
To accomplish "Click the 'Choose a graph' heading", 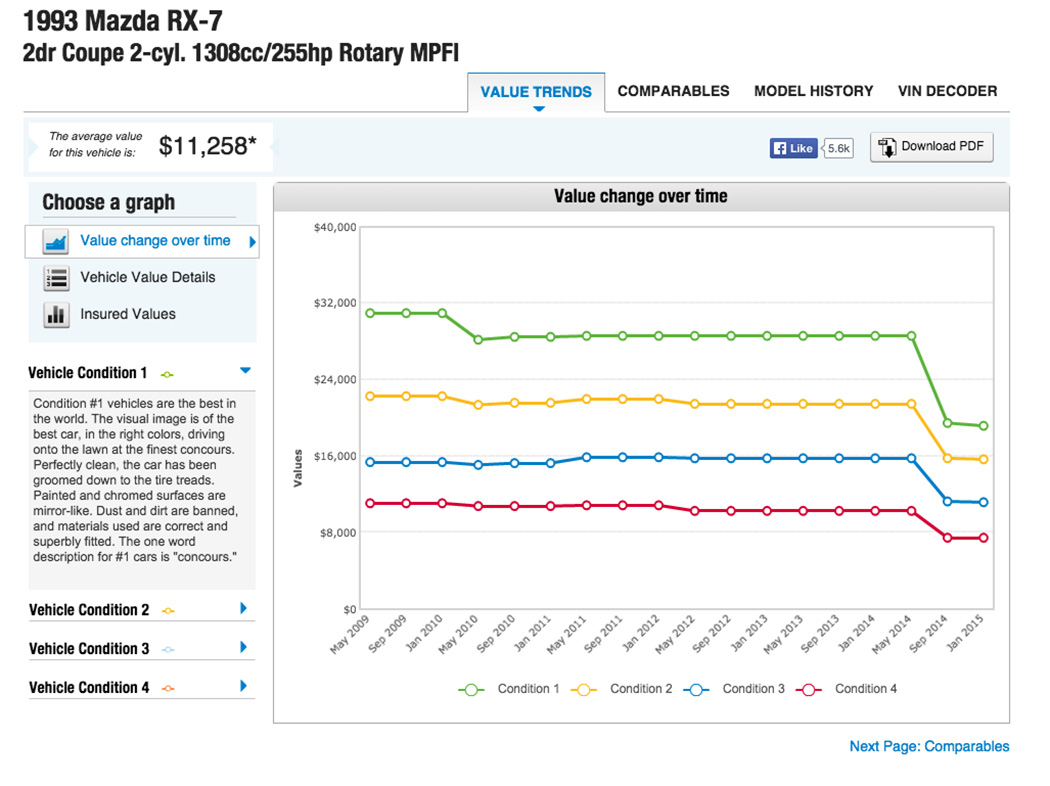I will point(108,202).
